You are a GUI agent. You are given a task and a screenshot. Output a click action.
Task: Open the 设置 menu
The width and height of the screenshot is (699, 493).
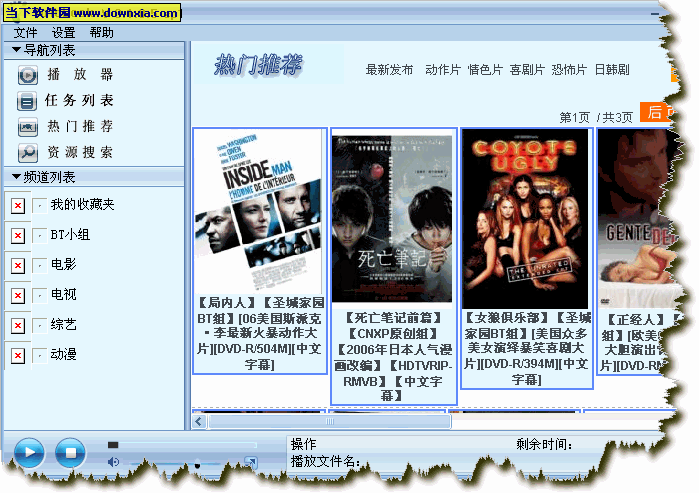tap(63, 33)
